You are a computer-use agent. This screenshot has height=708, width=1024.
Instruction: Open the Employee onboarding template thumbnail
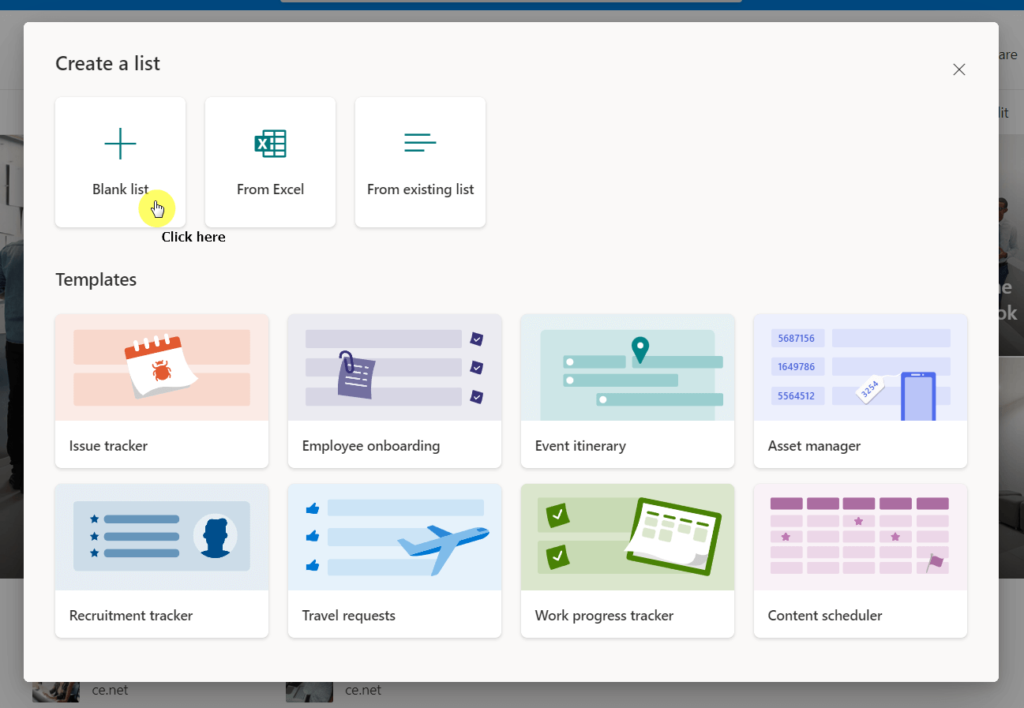click(x=394, y=368)
